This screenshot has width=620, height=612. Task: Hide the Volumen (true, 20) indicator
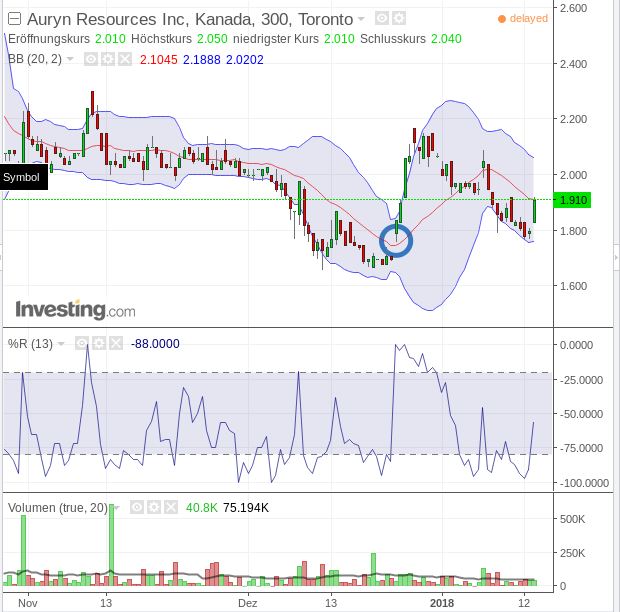pos(137,507)
